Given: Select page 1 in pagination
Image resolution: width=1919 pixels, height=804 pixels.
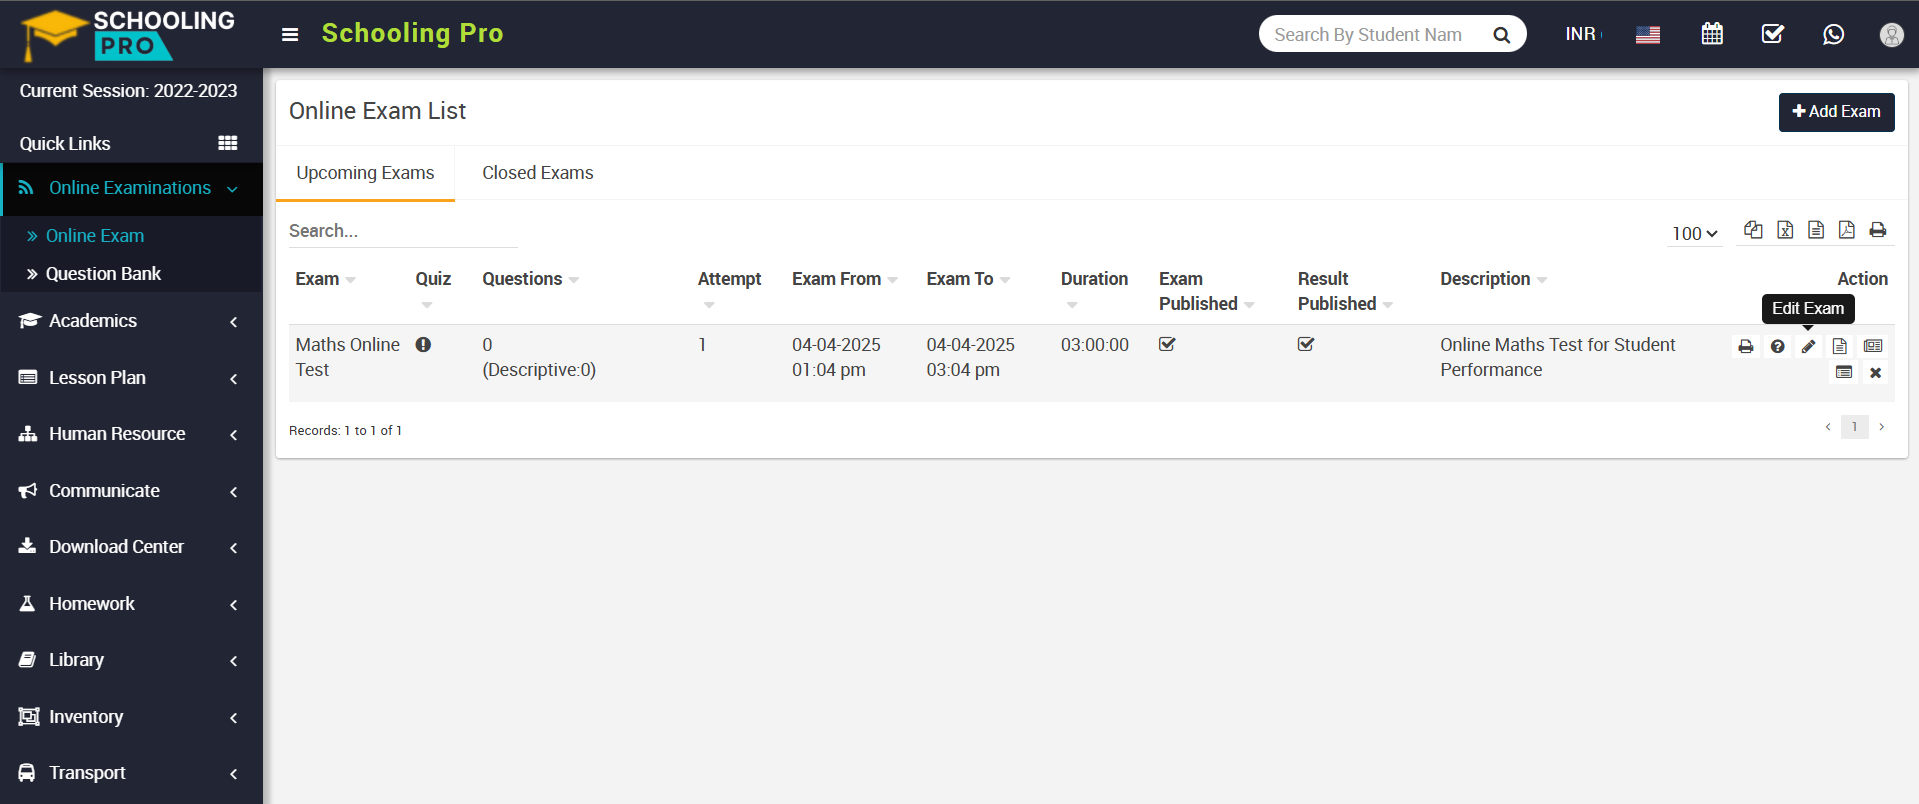Looking at the screenshot, I should (1854, 427).
